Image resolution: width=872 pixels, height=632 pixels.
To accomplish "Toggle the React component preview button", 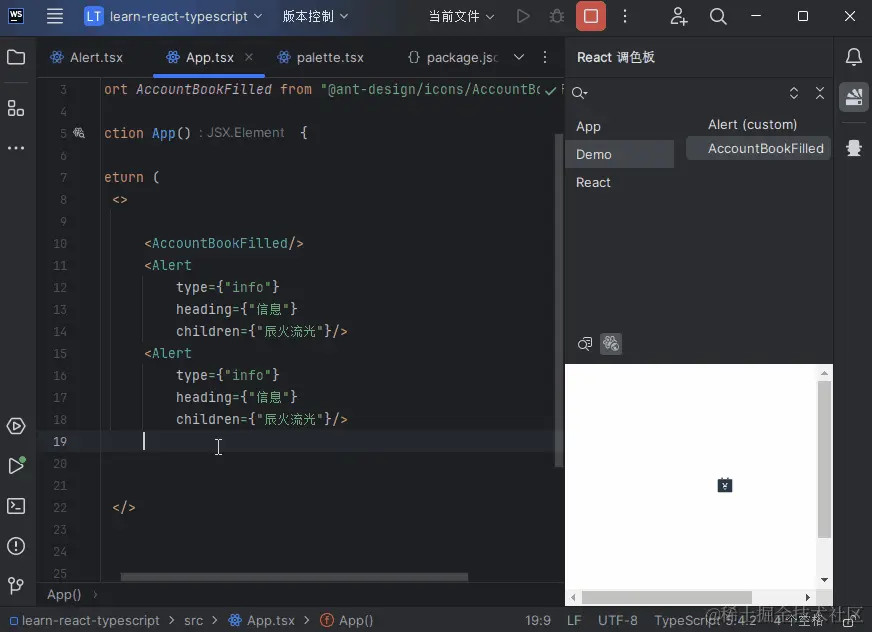I will click(611, 344).
